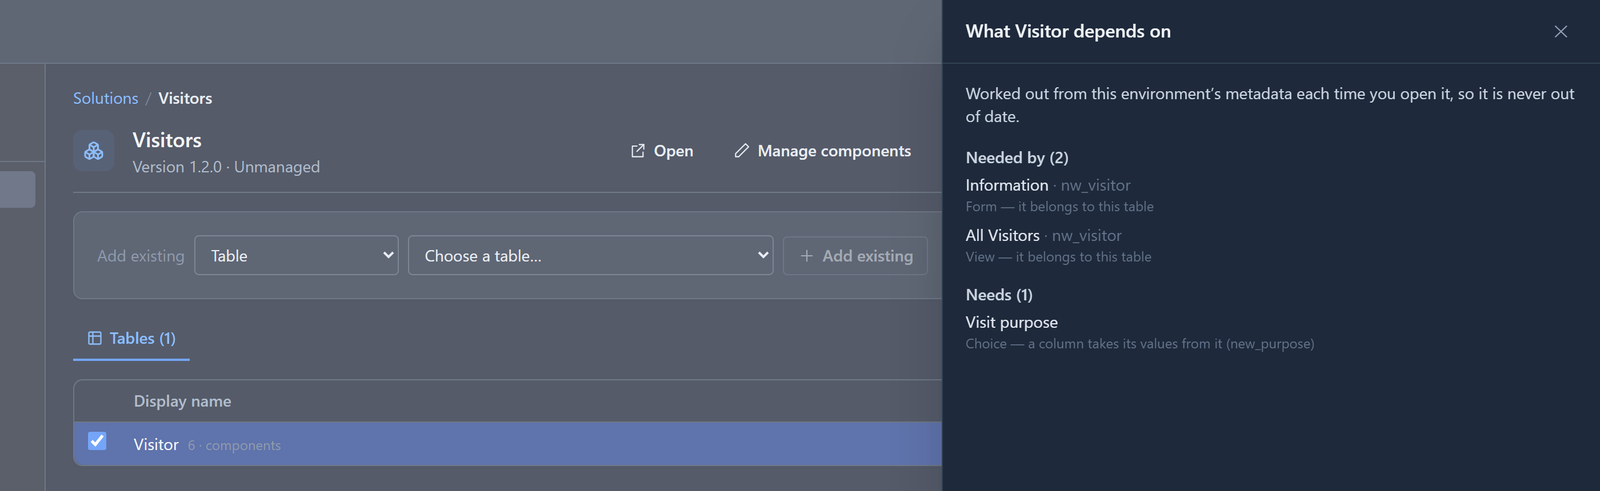Click the Manage components pencil icon
Screen dimensions: 1600x491
[741, 151]
